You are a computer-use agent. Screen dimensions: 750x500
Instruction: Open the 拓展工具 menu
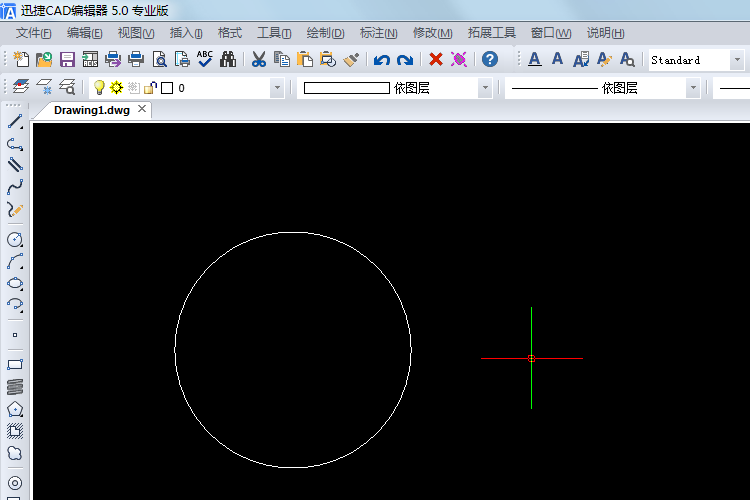point(492,33)
